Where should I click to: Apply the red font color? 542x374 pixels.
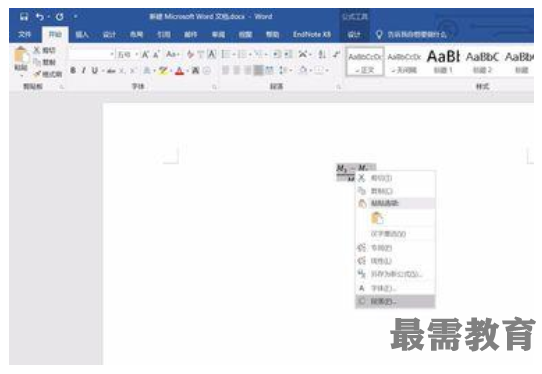point(179,71)
